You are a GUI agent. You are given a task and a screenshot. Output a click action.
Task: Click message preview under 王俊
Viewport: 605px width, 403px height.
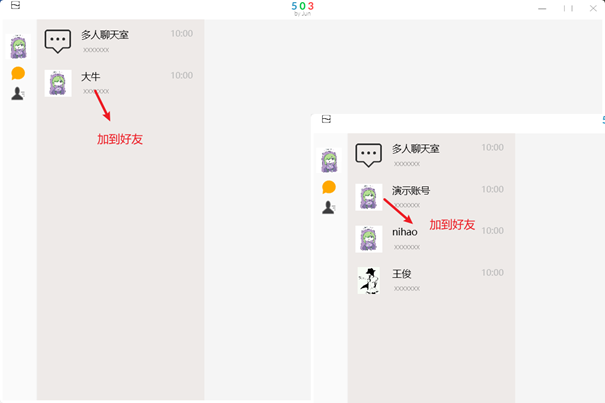point(407,289)
